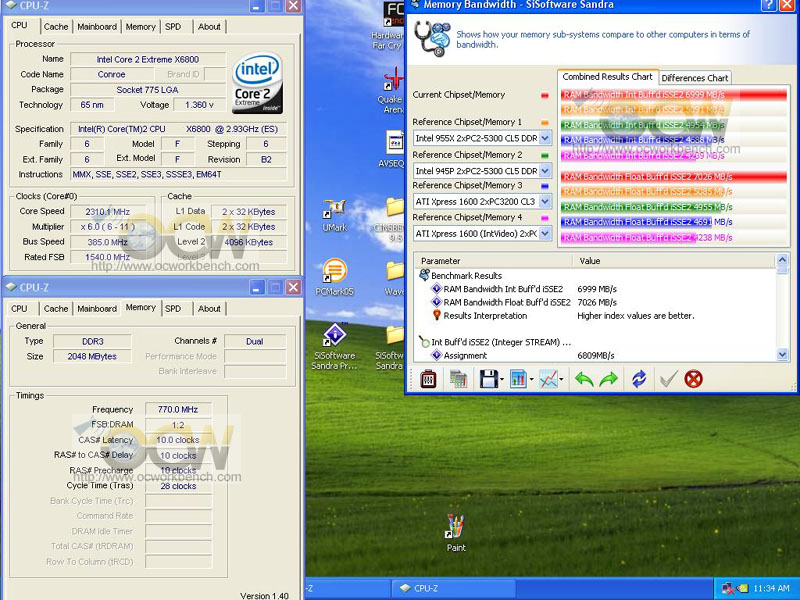
Task: Go back with the green left arrow
Action: click(x=584, y=379)
